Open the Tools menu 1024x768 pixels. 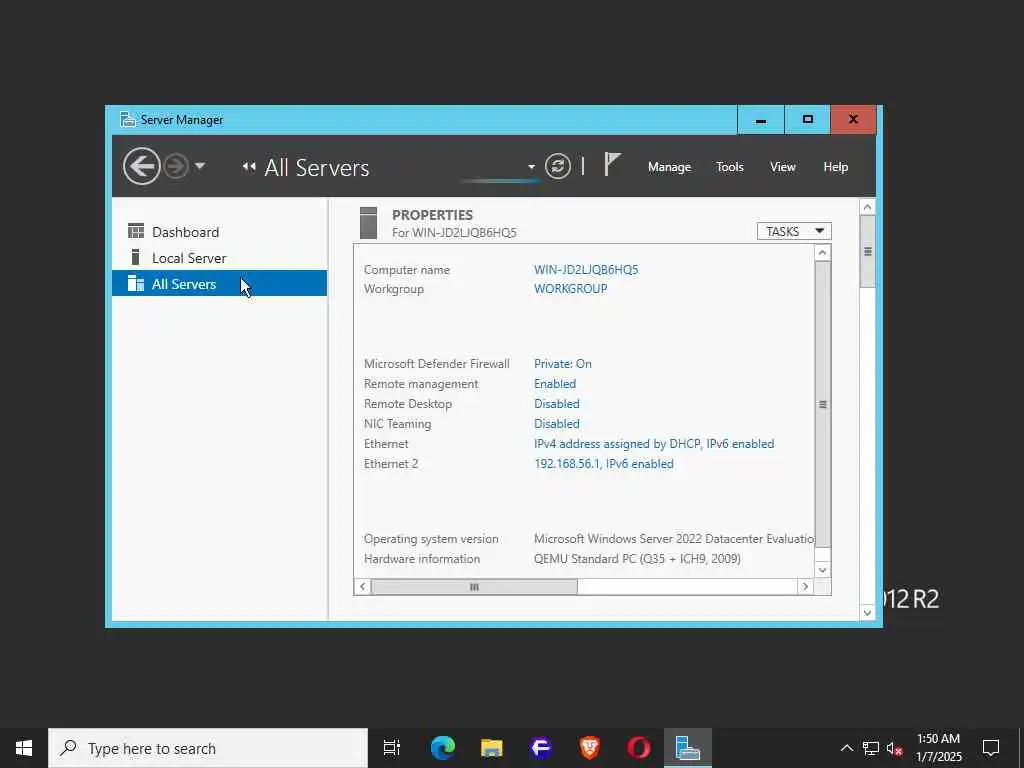coord(729,167)
